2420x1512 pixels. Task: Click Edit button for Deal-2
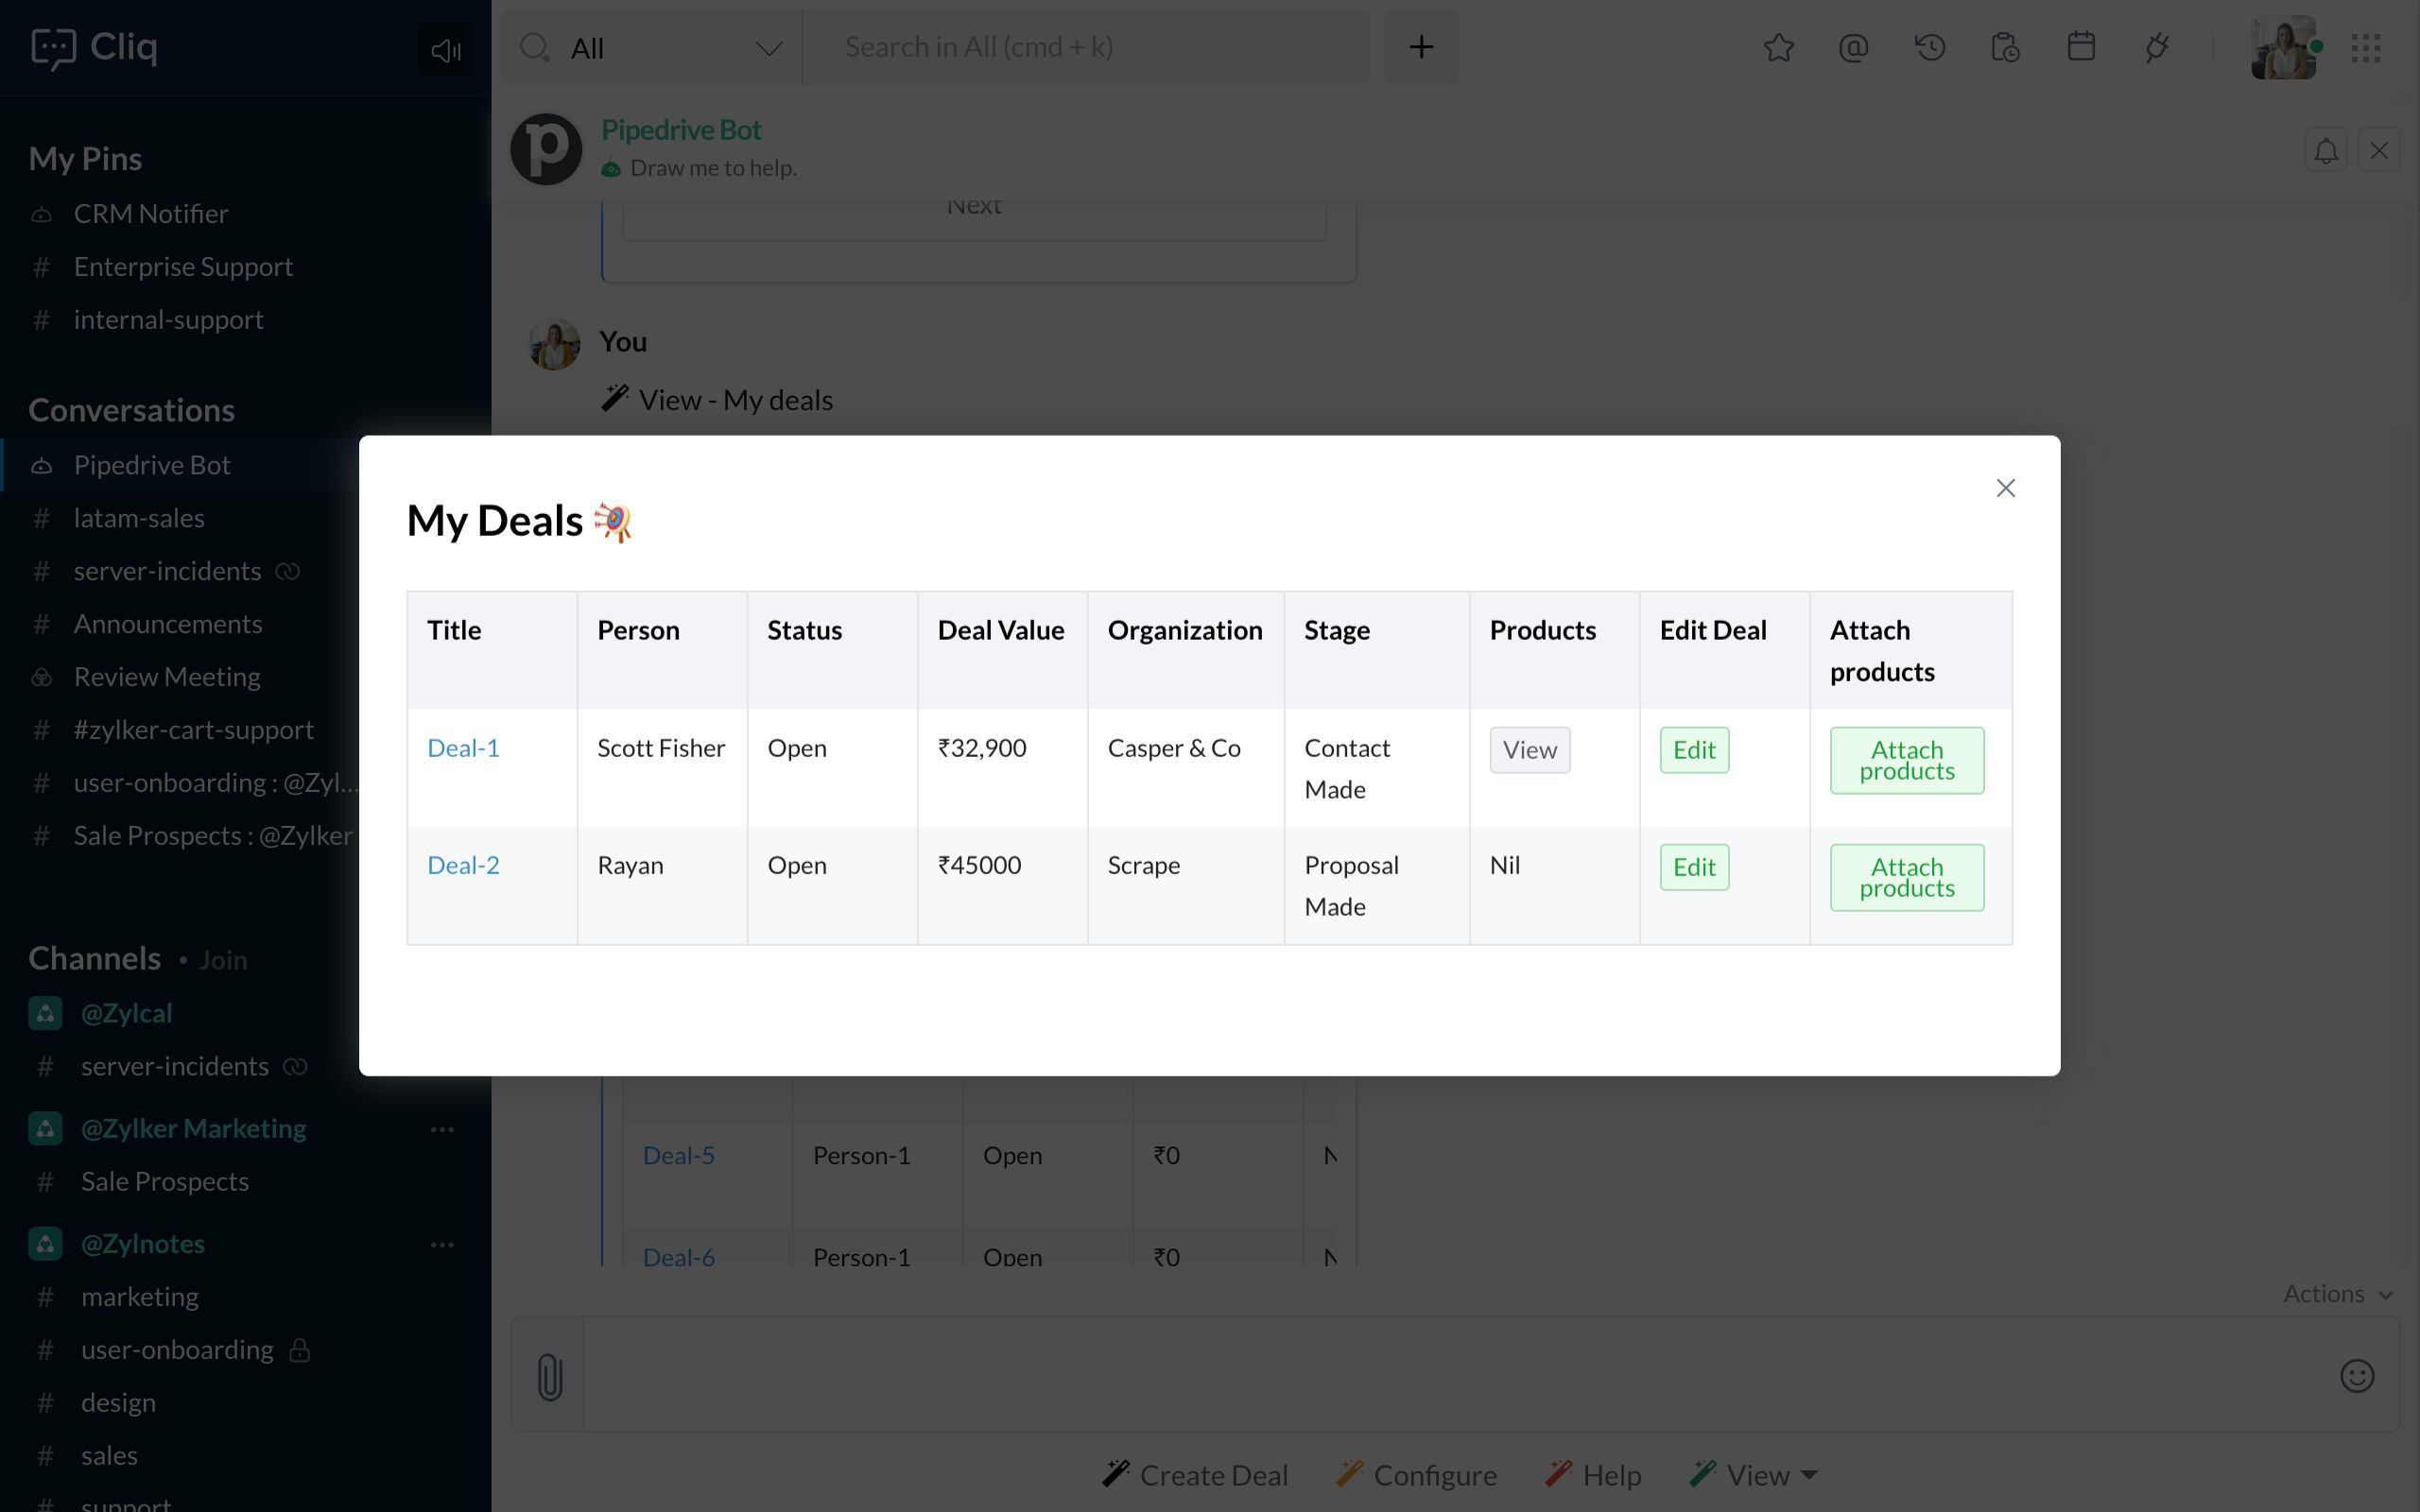[x=1694, y=867]
